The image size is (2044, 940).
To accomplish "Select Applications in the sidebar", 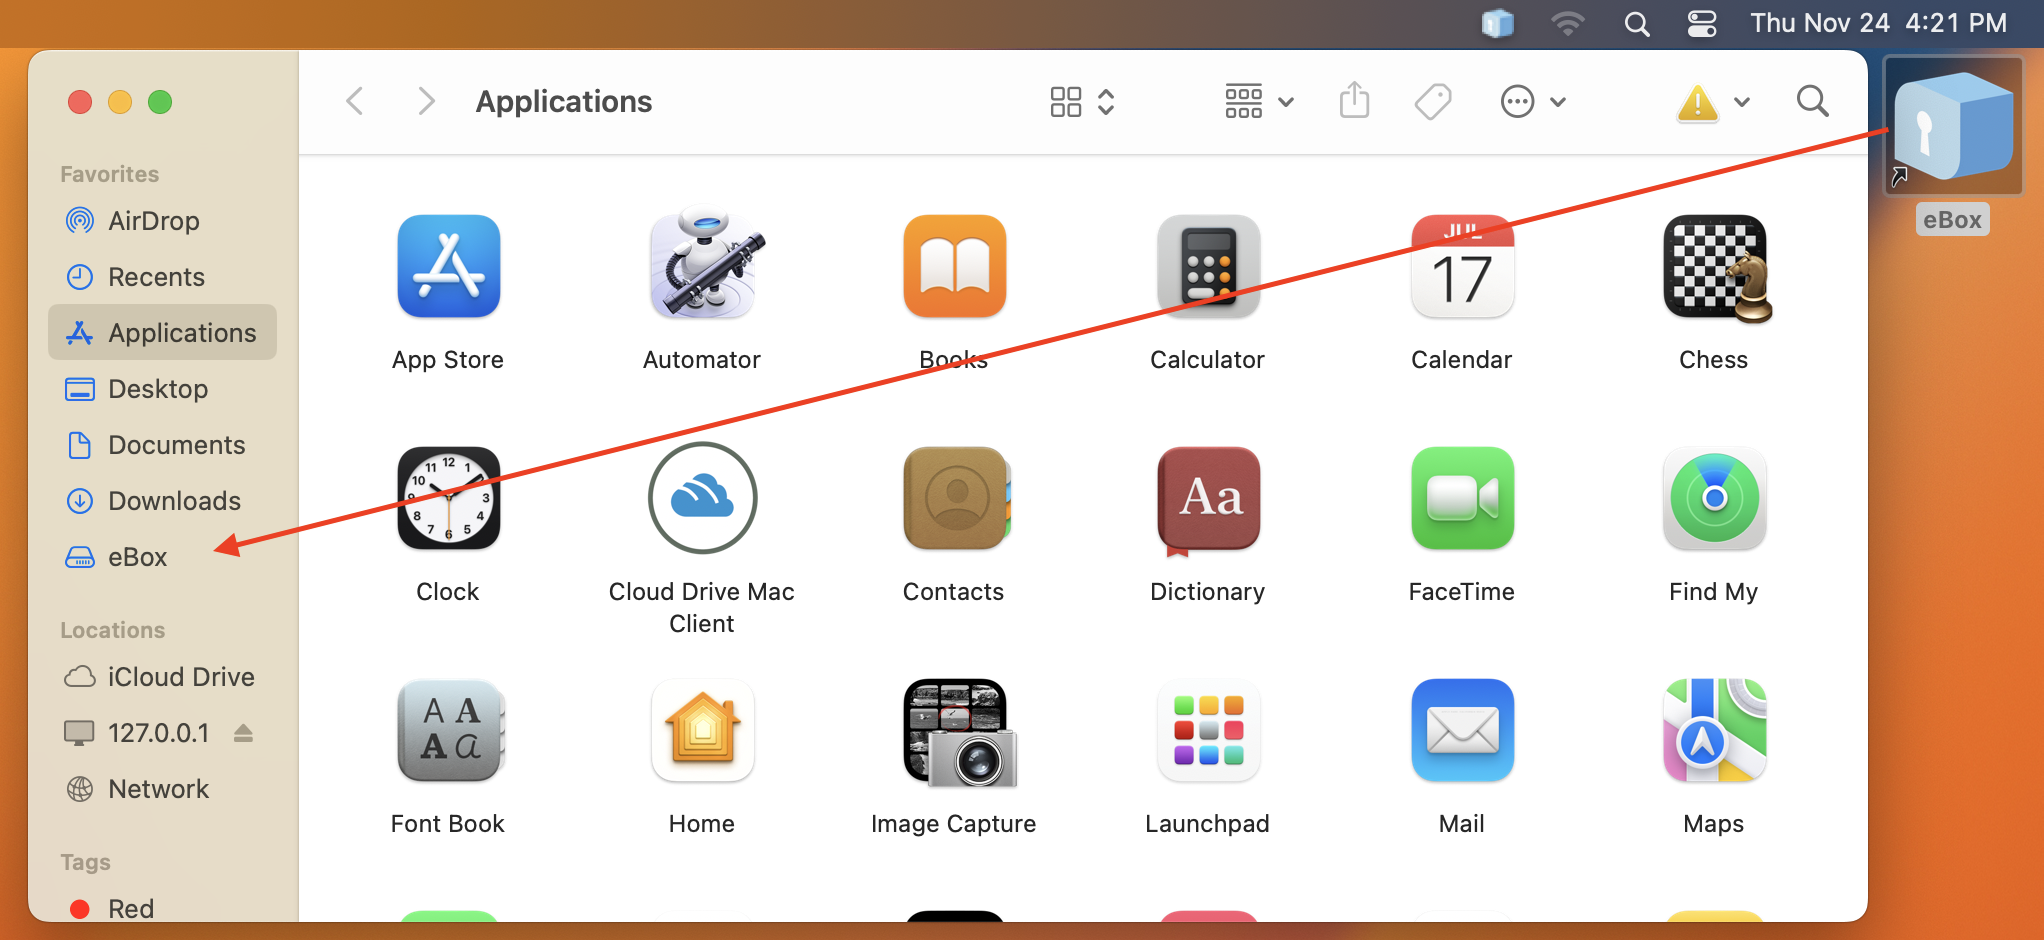I will 162,333.
